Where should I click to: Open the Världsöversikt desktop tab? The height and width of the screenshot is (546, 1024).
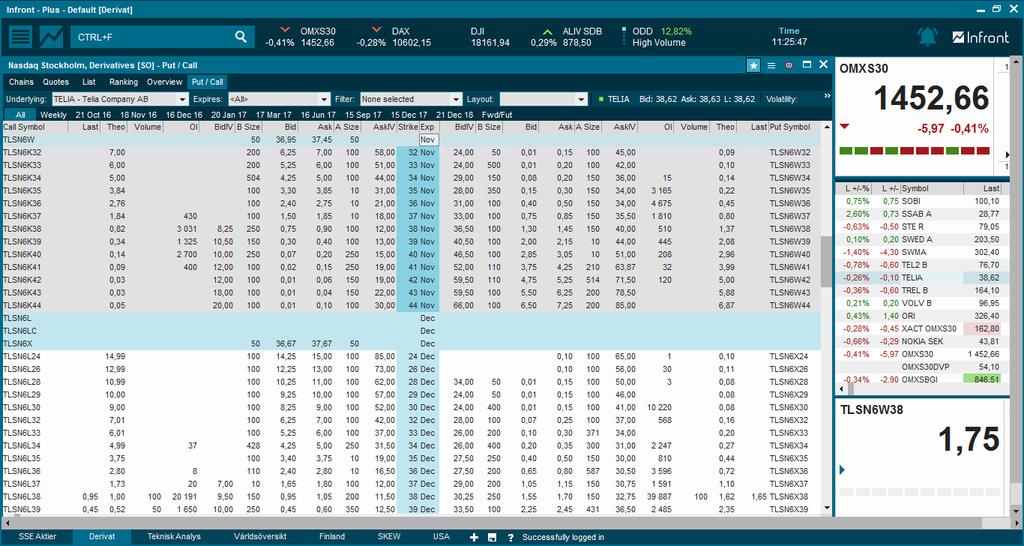click(261, 537)
